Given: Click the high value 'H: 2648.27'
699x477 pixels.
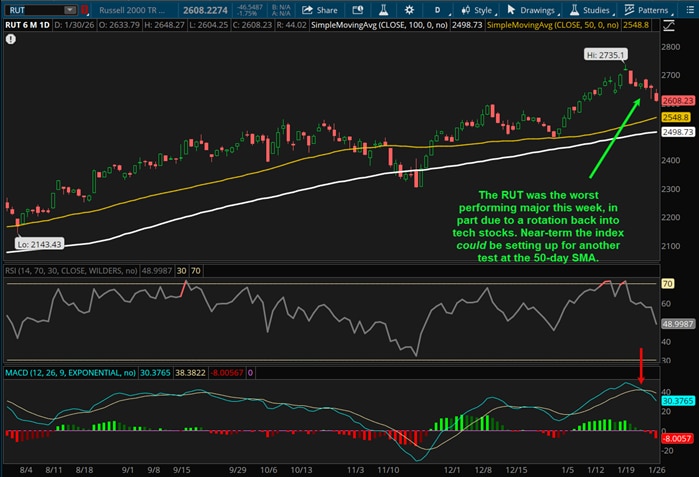Looking at the screenshot, I should (x=164, y=25).
